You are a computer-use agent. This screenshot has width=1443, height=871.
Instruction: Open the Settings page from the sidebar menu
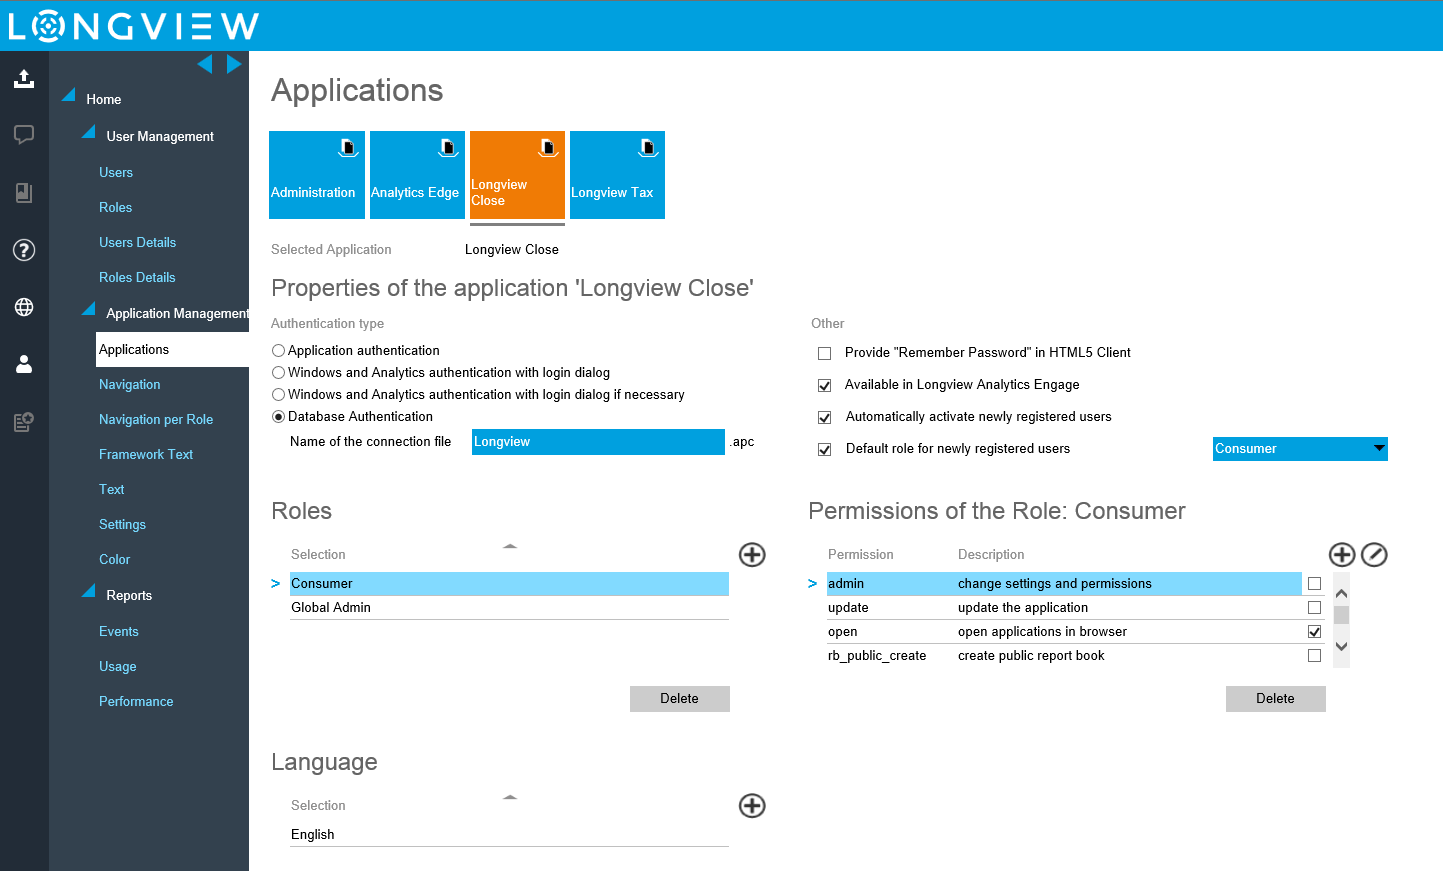122,524
